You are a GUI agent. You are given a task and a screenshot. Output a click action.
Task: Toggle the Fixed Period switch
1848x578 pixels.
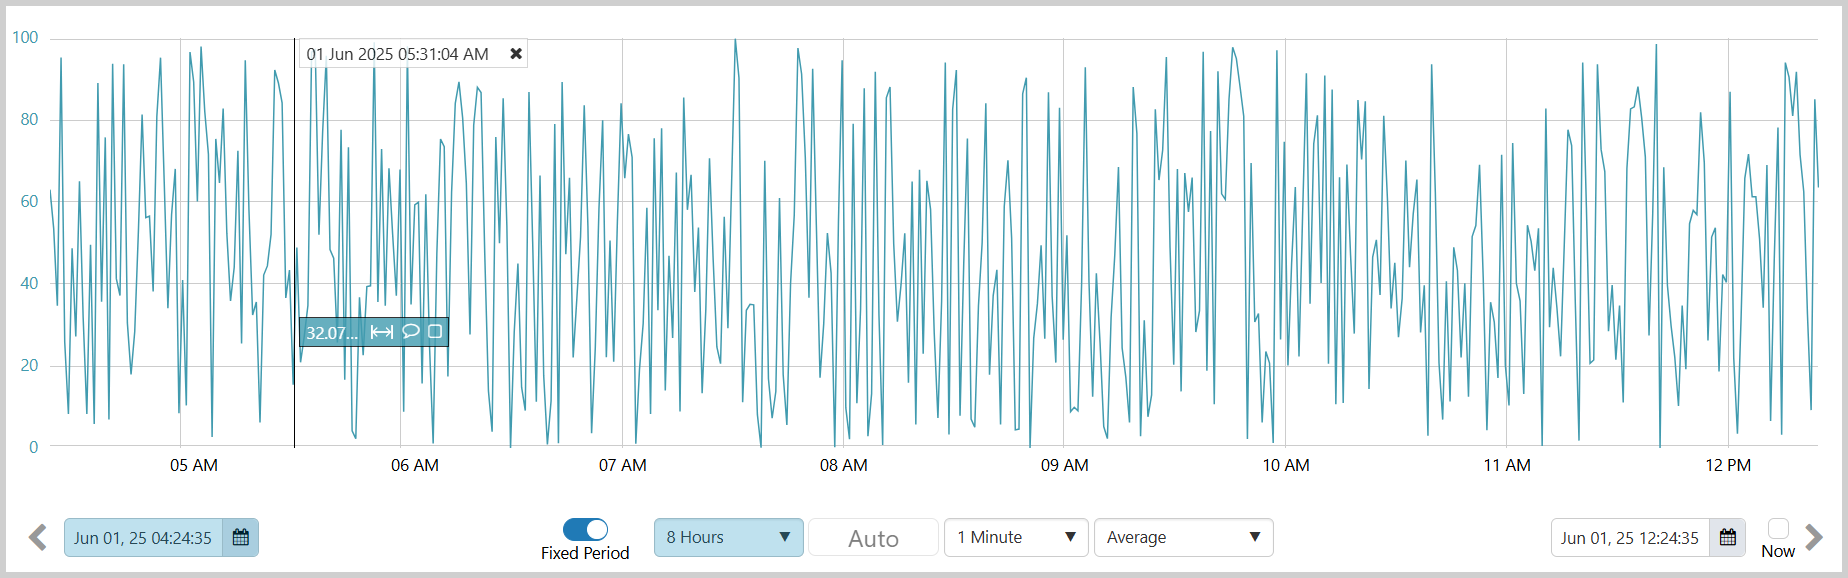[x=585, y=530]
